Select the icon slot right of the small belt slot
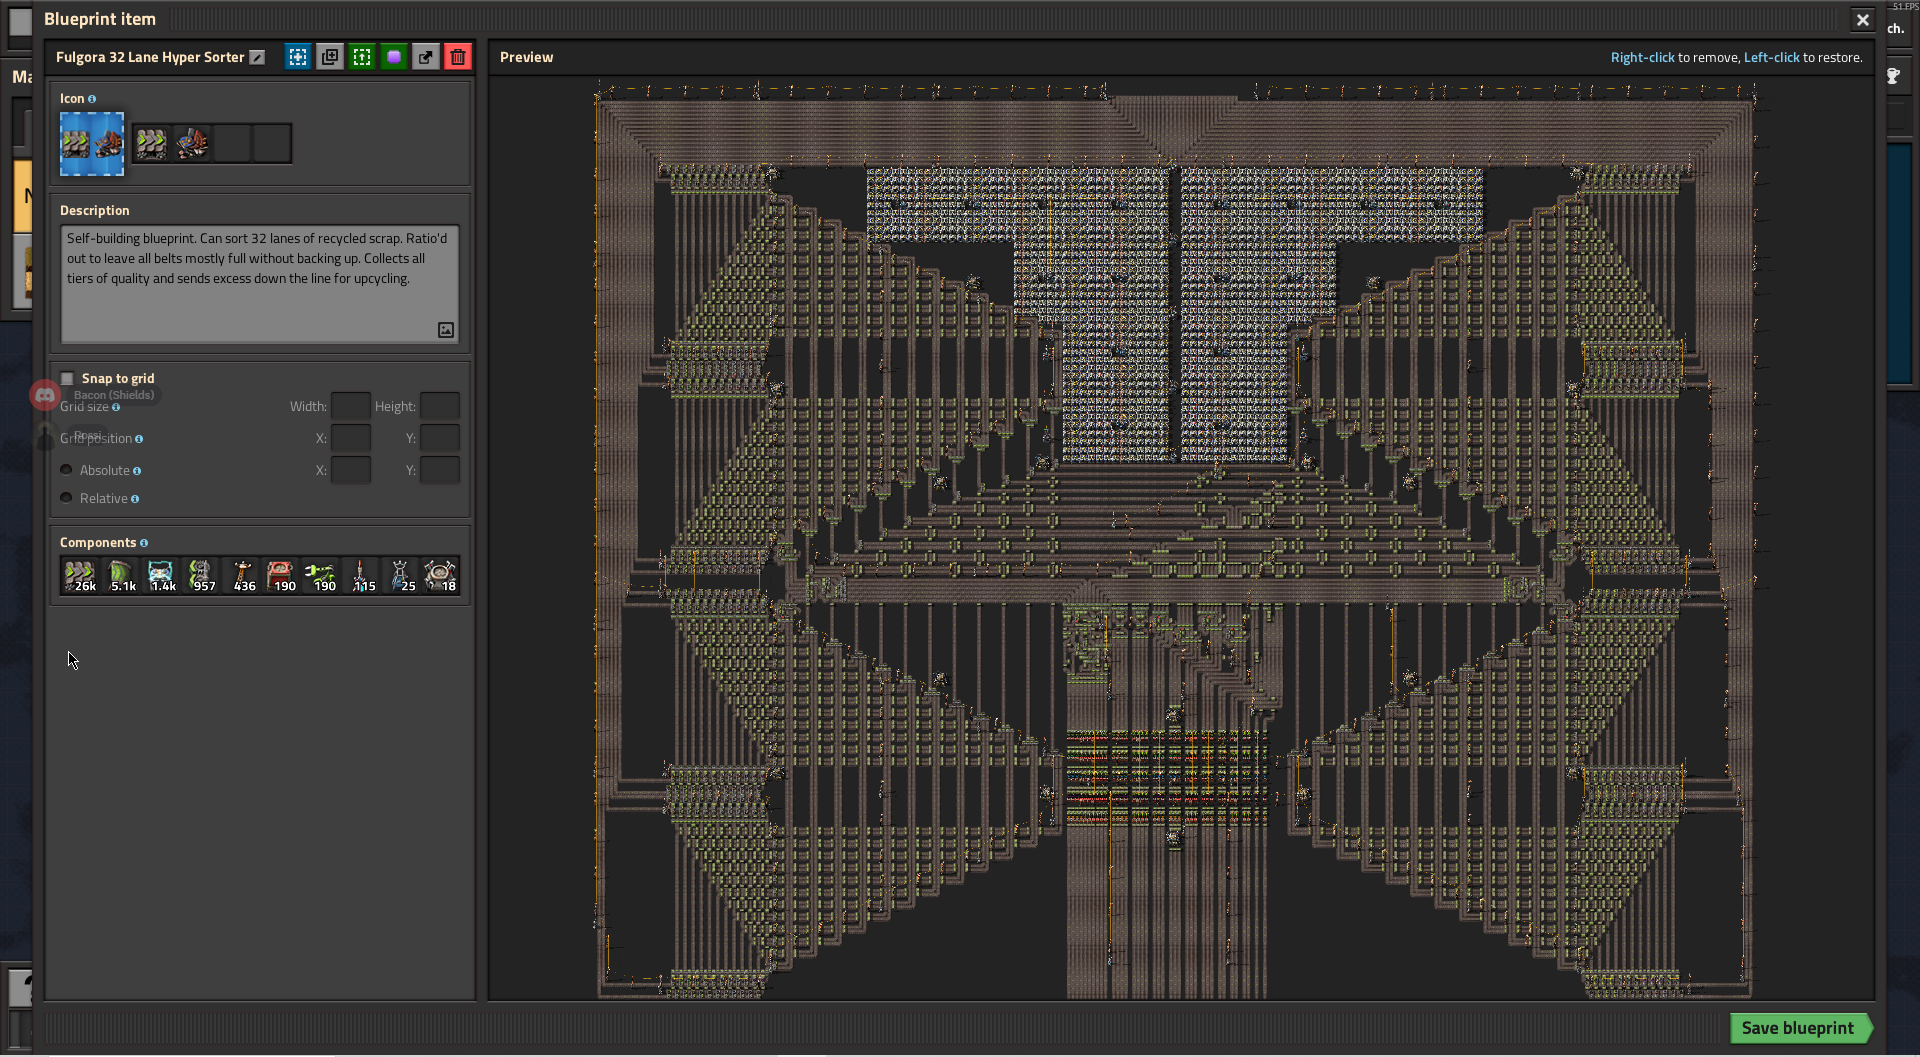The height and width of the screenshot is (1057, 1920). [x=192, y=144]
